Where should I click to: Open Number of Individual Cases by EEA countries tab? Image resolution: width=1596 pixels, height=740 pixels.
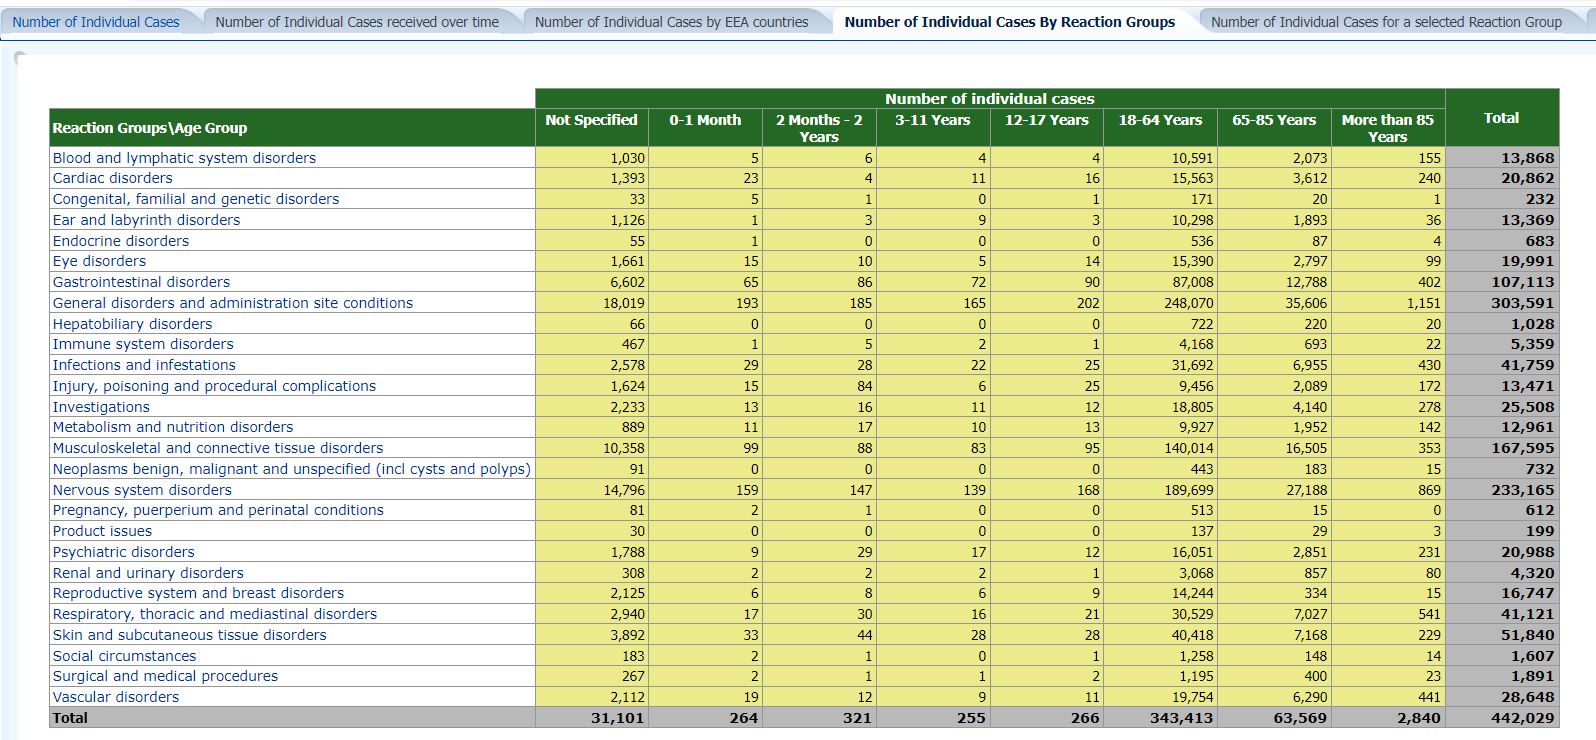(671, 22)
